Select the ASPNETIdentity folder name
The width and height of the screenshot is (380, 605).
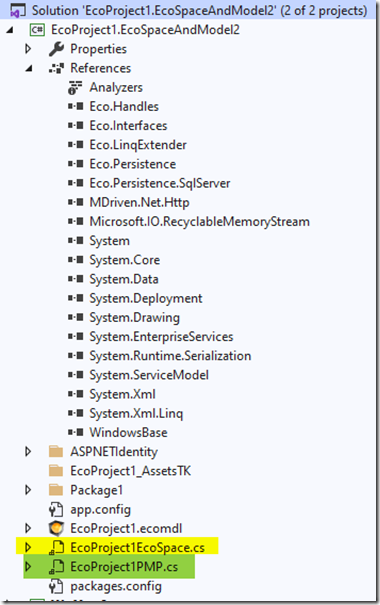[x=114, y=452]
